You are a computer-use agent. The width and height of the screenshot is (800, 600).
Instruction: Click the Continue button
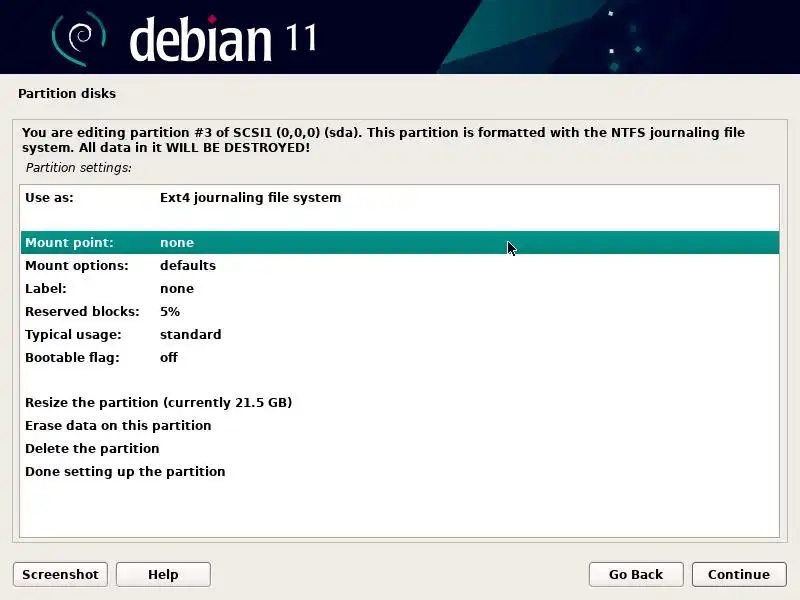point(739,574)
